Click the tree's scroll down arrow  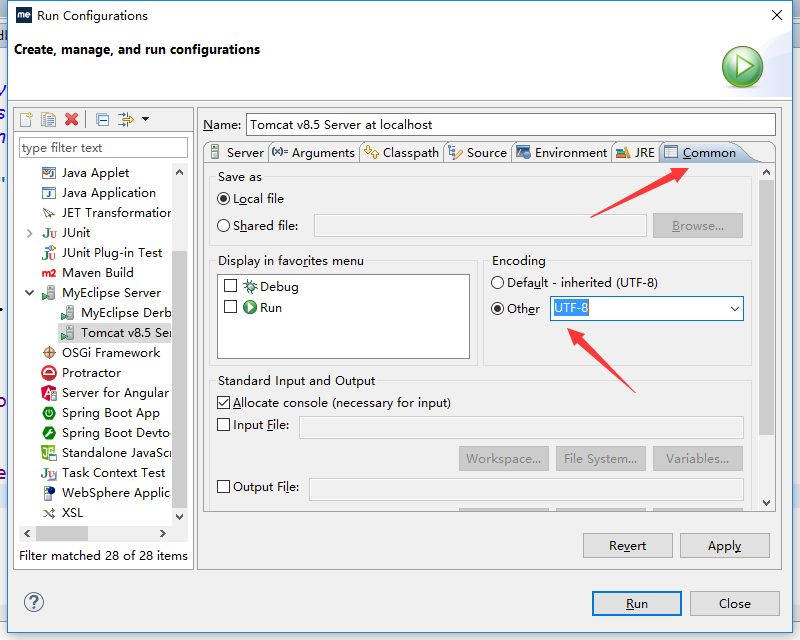click(x=180, y=516)
